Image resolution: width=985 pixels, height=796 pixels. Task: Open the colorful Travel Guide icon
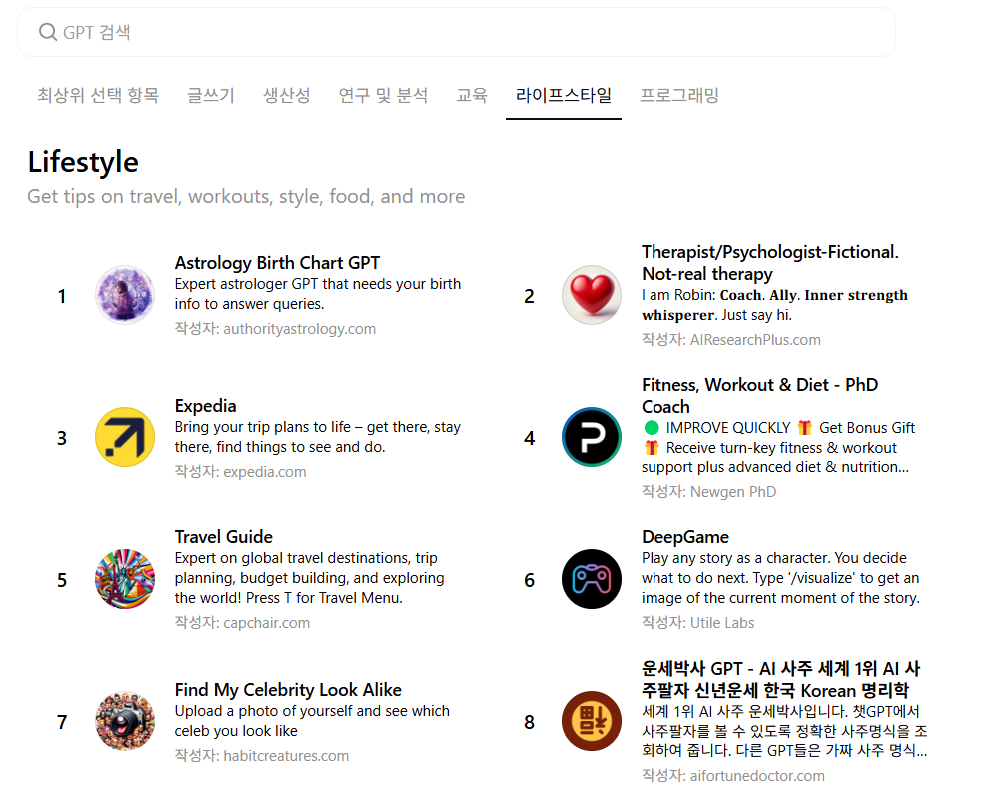[124, 579]
